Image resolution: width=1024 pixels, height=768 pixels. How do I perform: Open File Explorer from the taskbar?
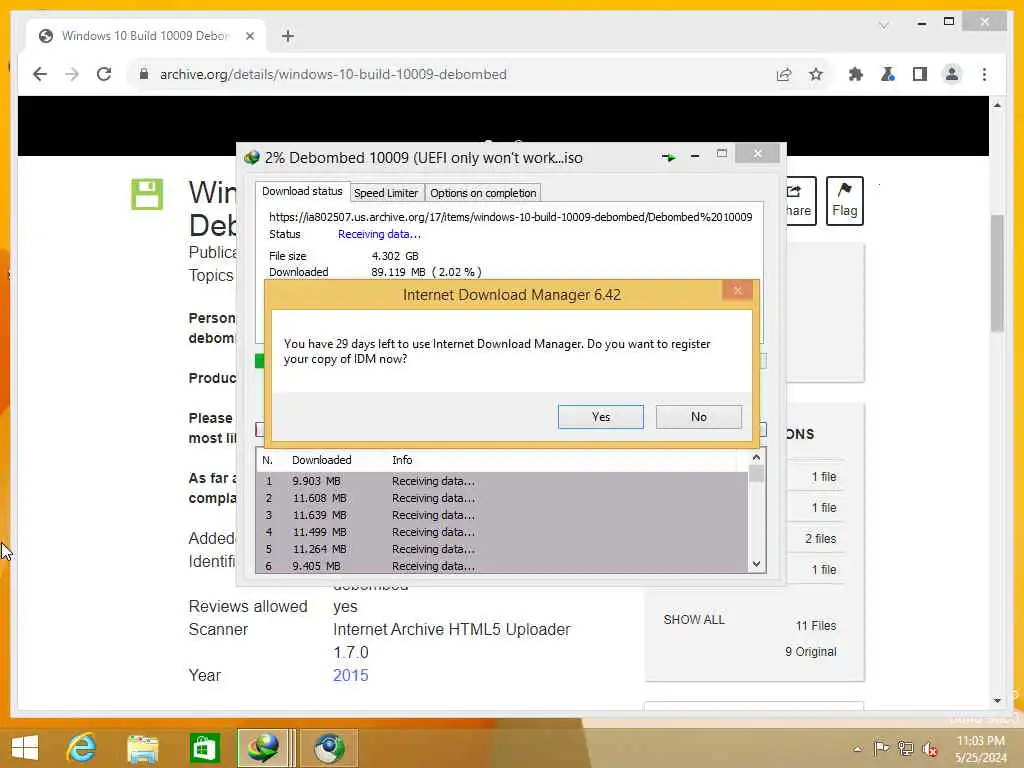point(143,747)
